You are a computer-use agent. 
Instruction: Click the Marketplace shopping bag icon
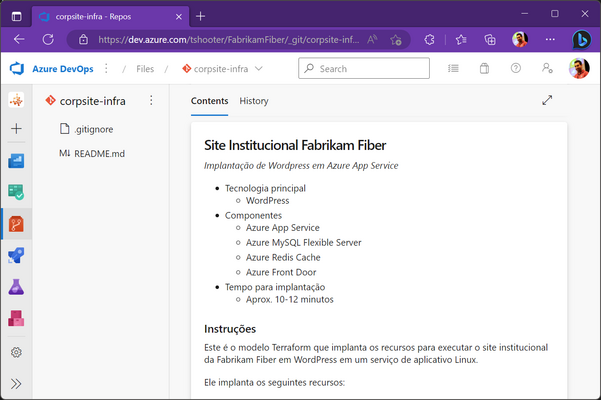[484, 68]
